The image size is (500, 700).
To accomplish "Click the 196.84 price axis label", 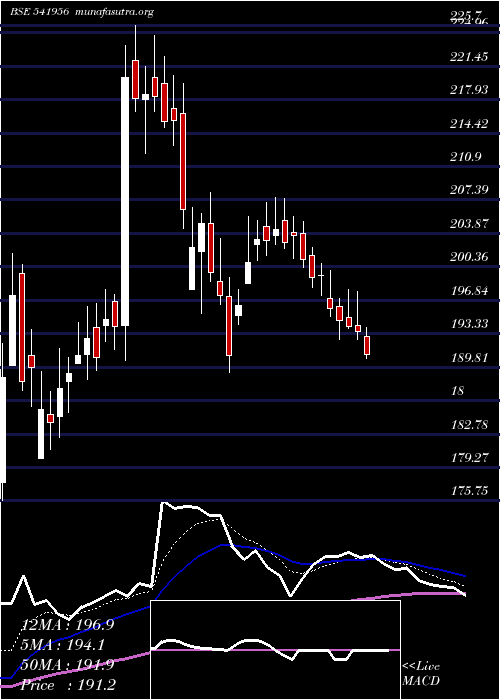I will [x=469, y=291].
